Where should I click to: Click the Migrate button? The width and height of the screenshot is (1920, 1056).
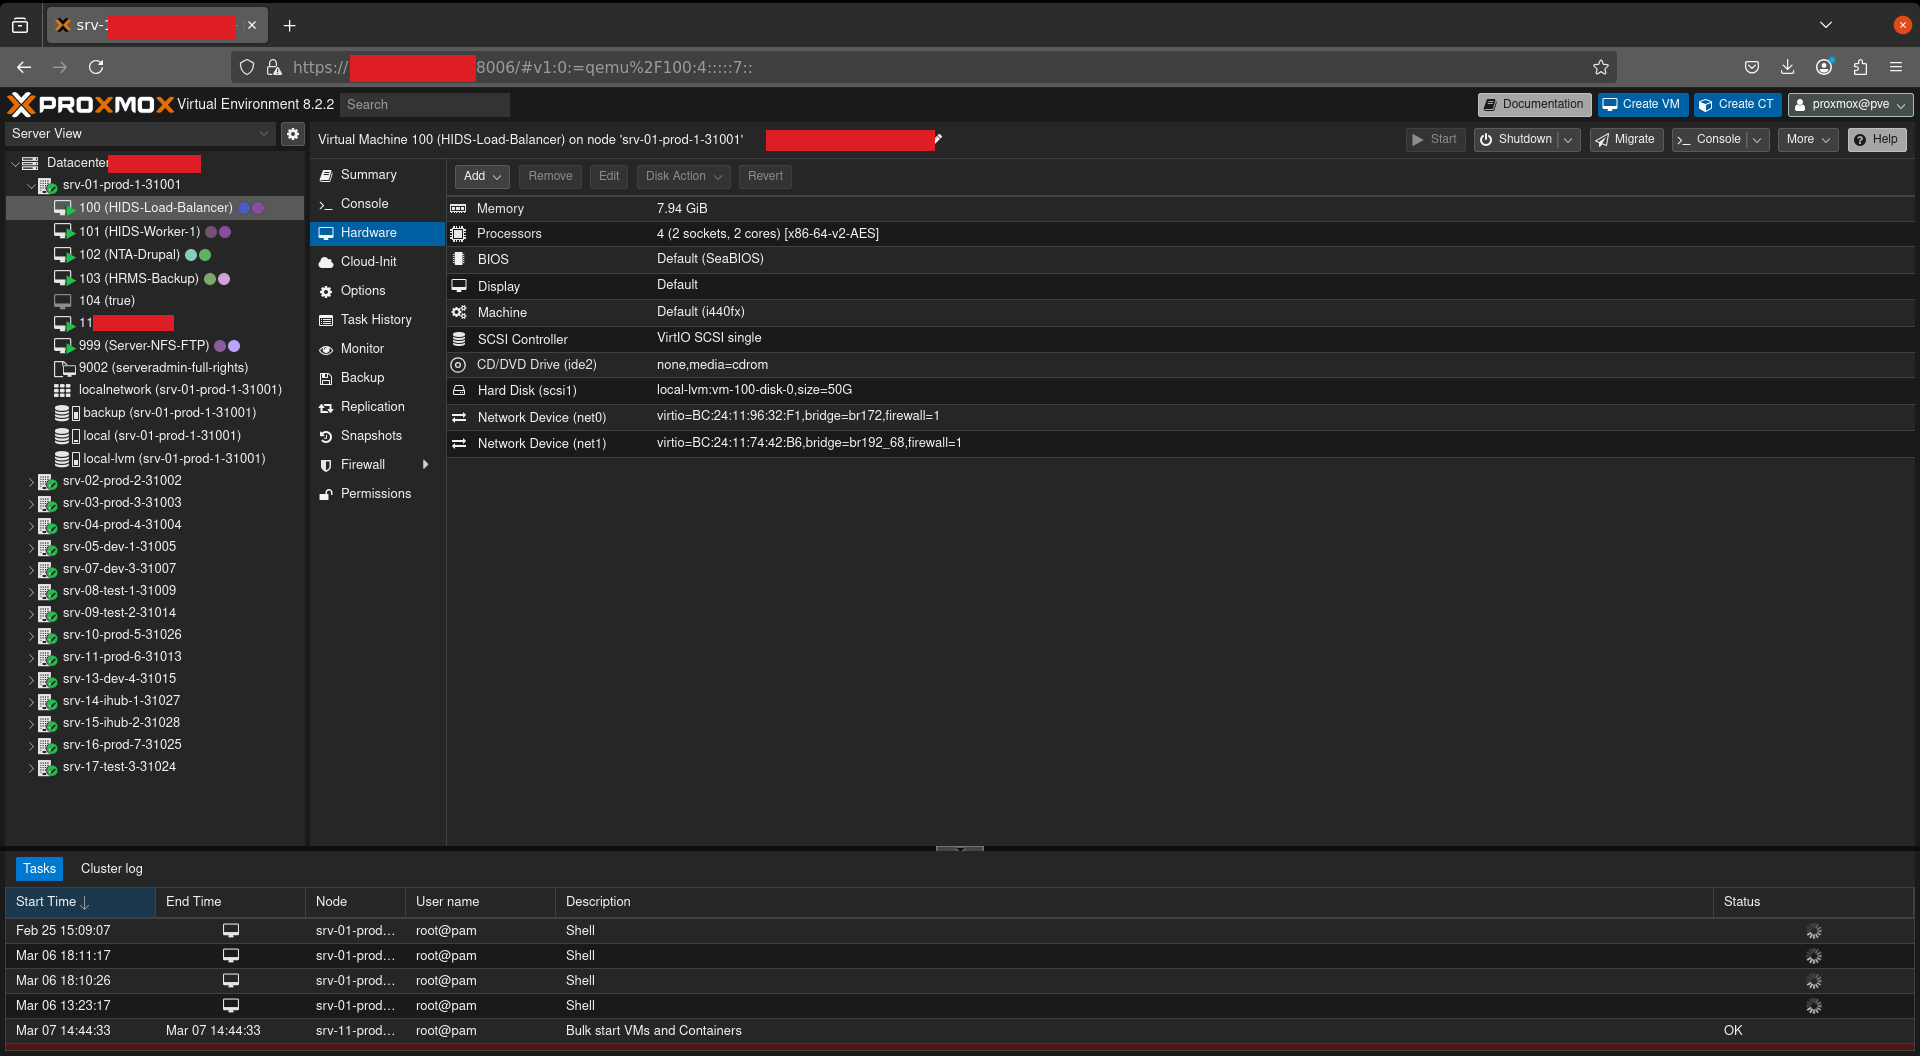tap(1626, 140)
